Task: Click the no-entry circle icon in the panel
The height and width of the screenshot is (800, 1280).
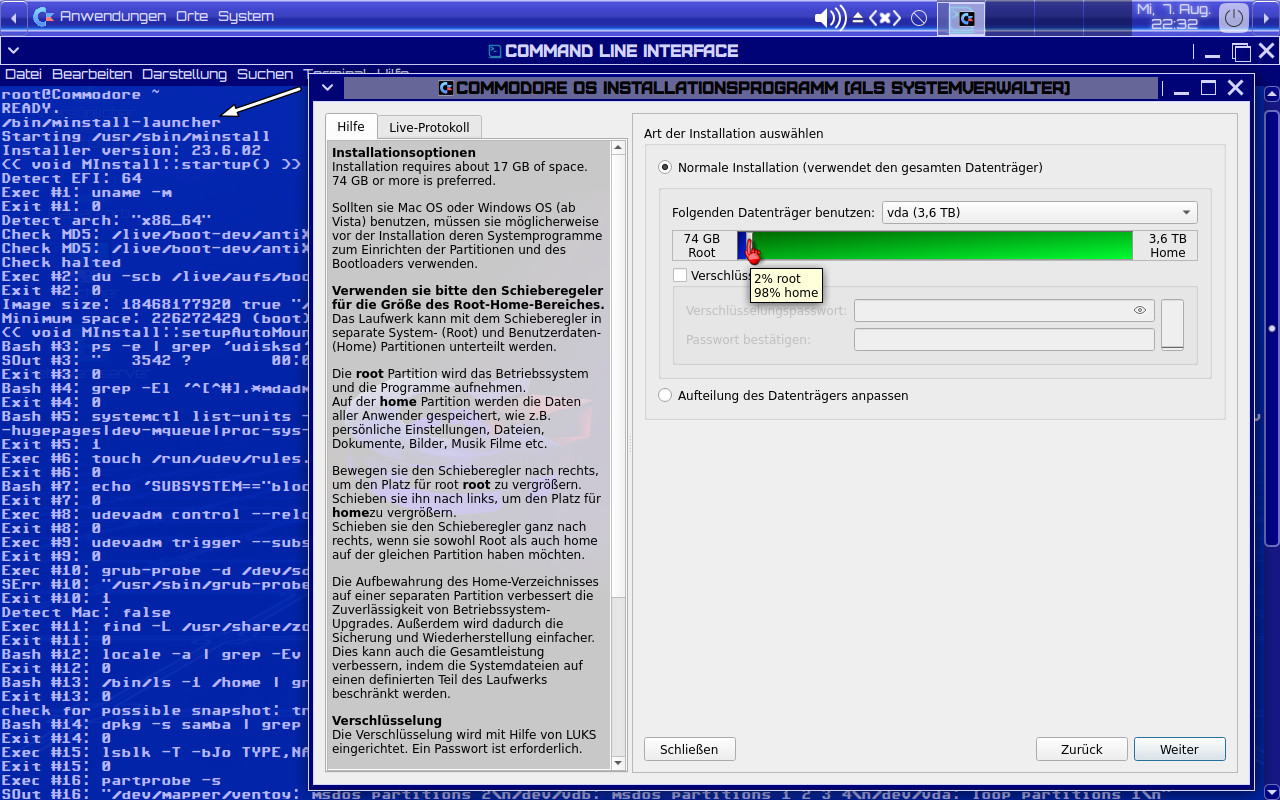Action: 918,17
